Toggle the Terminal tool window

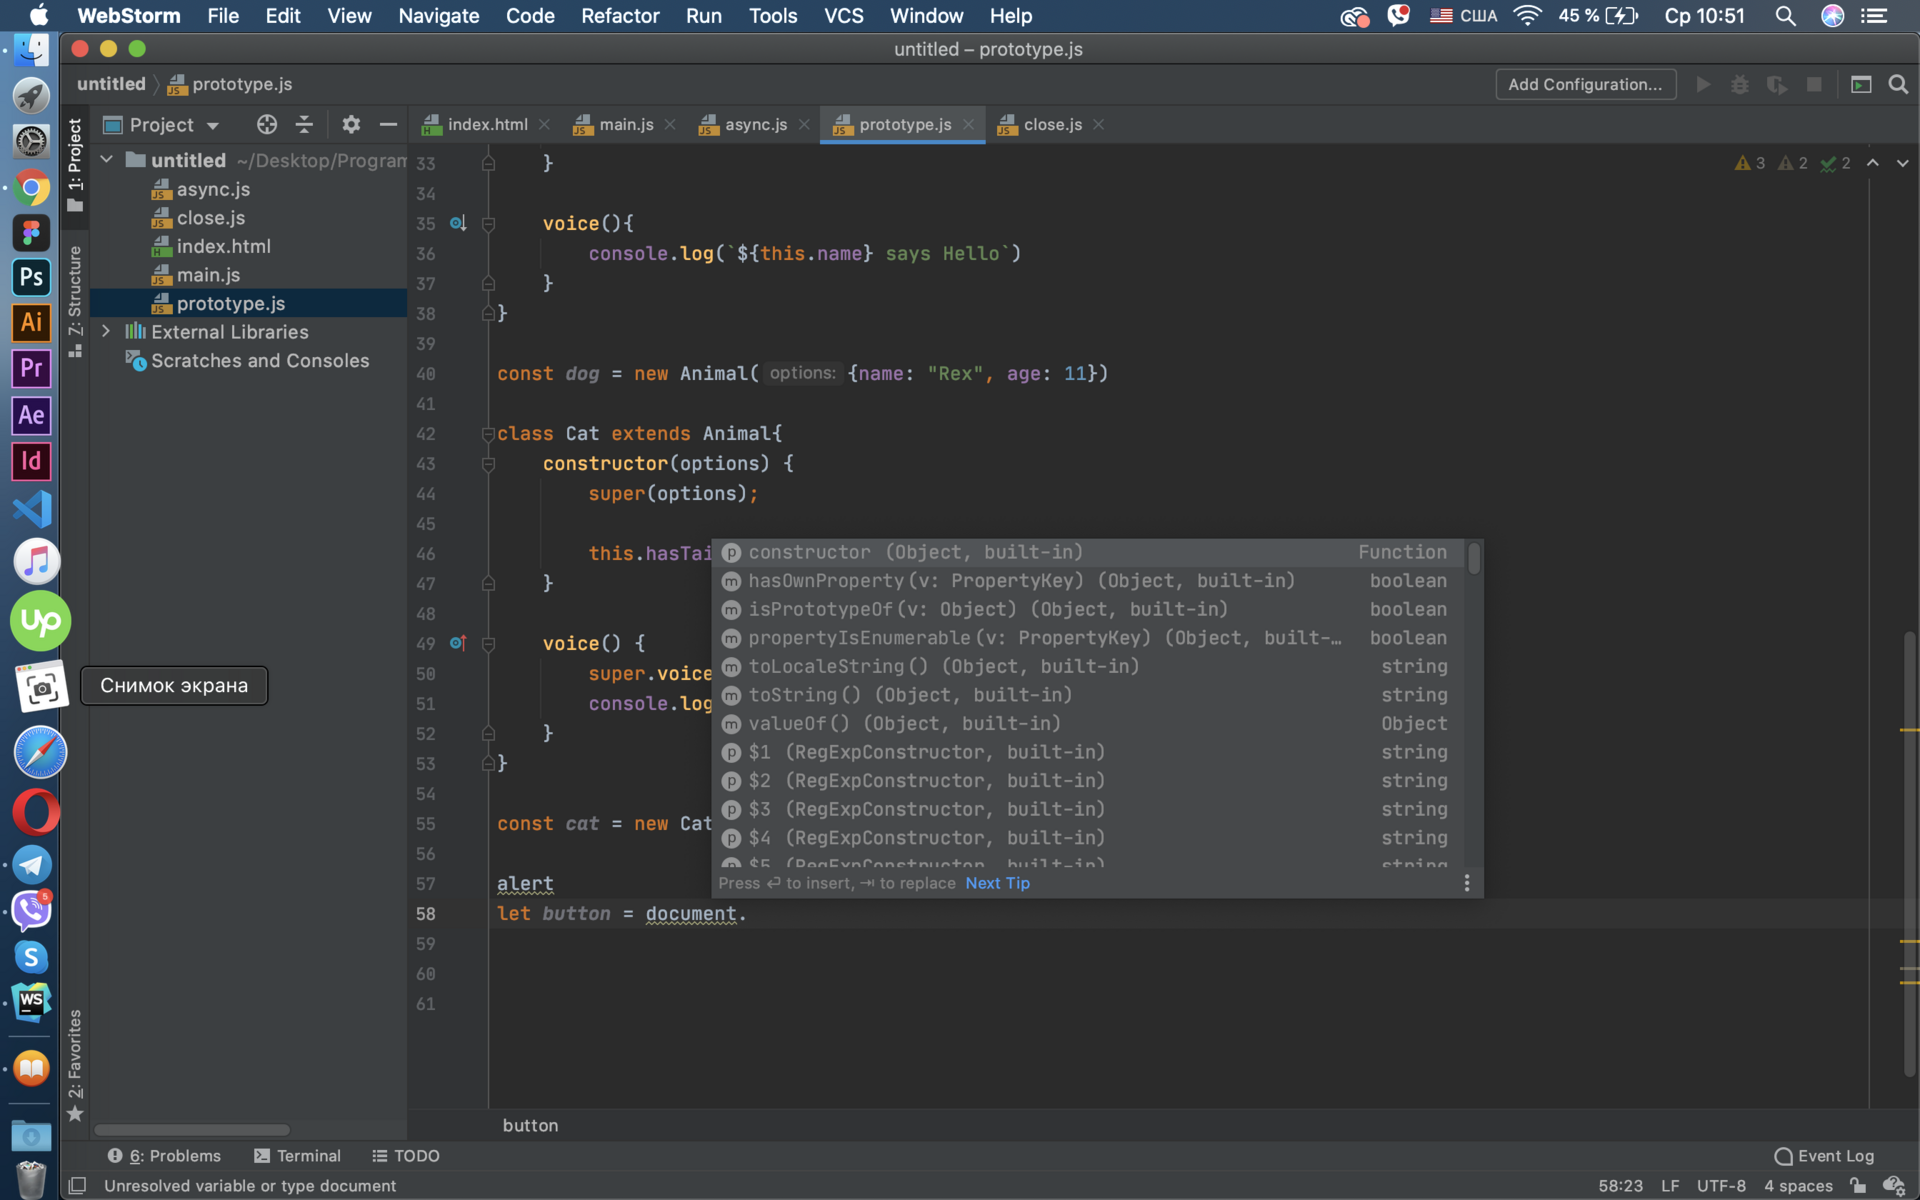coord(297,1156)
